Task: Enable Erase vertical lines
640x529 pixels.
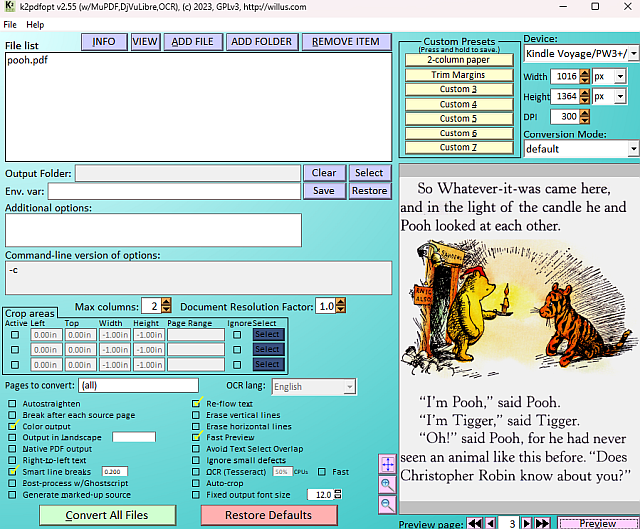Action: [x=196, y=415]
